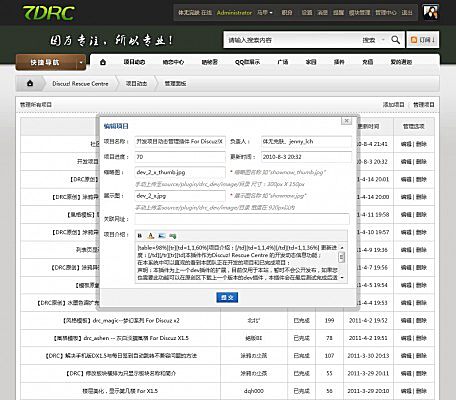456x400 pixels.
Task: Click the 添加项目 link
Action: coord(394,105)
